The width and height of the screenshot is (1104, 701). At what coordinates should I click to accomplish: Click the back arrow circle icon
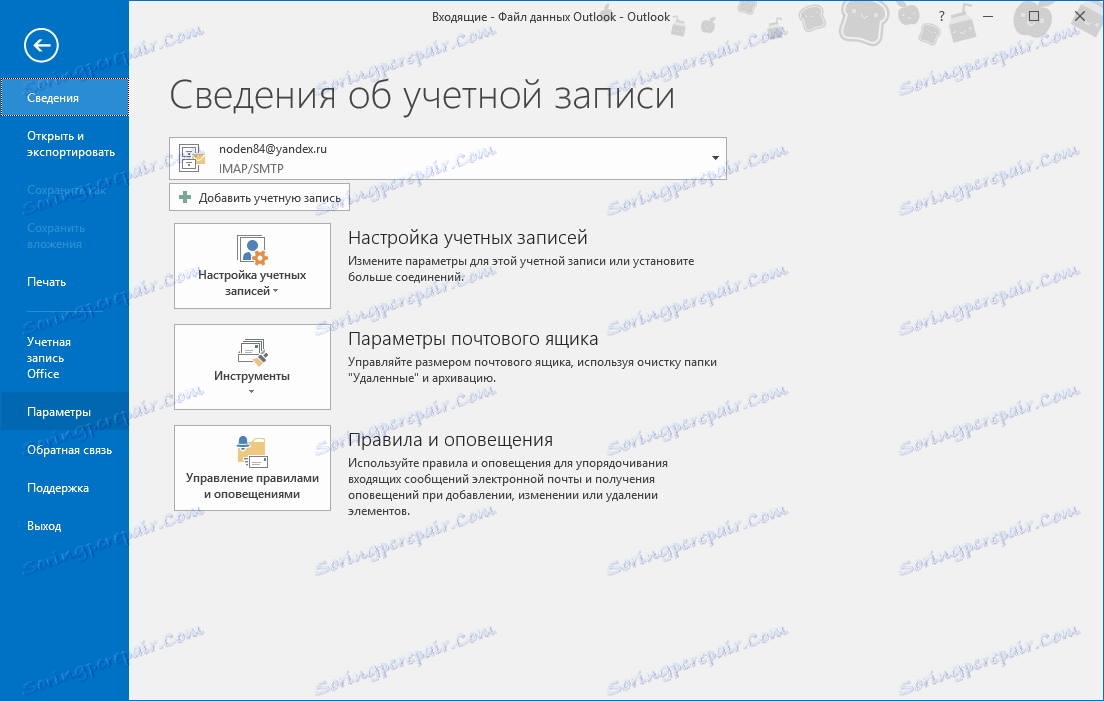coord(41,46)
